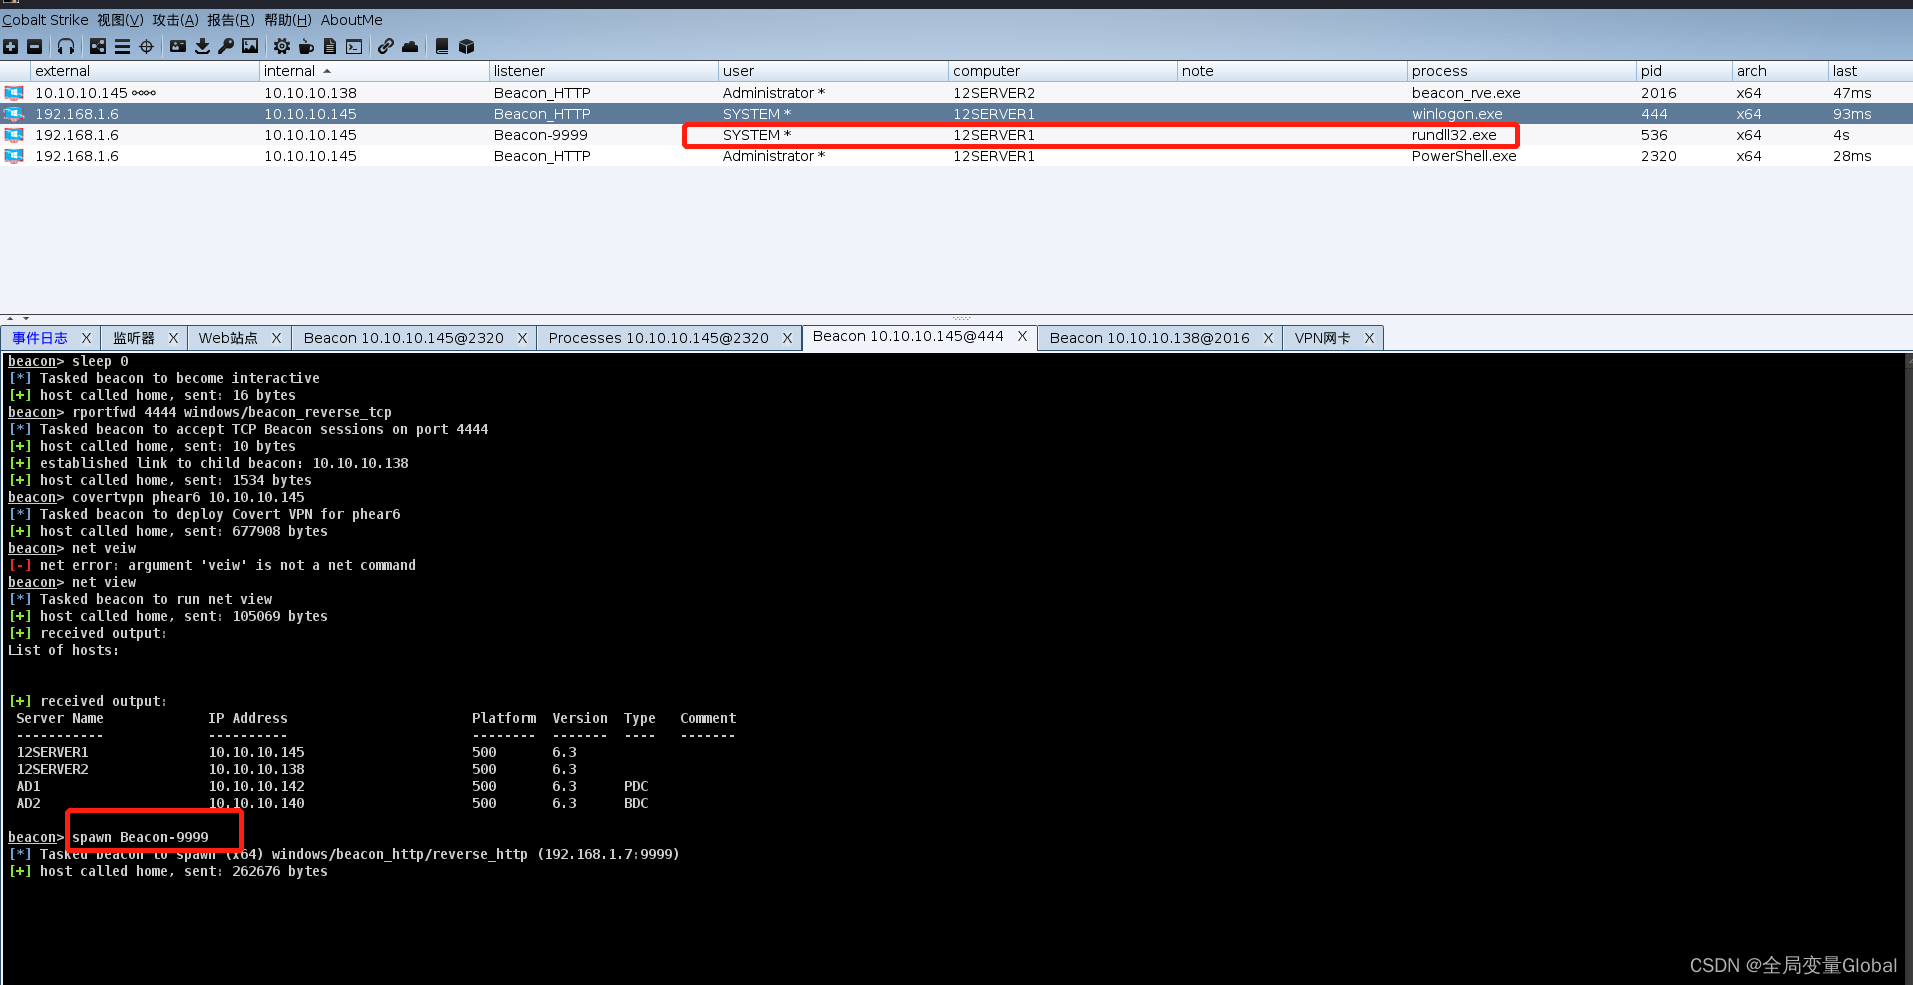Viewport: 1913px width, 985px height.
Task: Open the credentials icon in toolbar
Action: click(178, 46)
